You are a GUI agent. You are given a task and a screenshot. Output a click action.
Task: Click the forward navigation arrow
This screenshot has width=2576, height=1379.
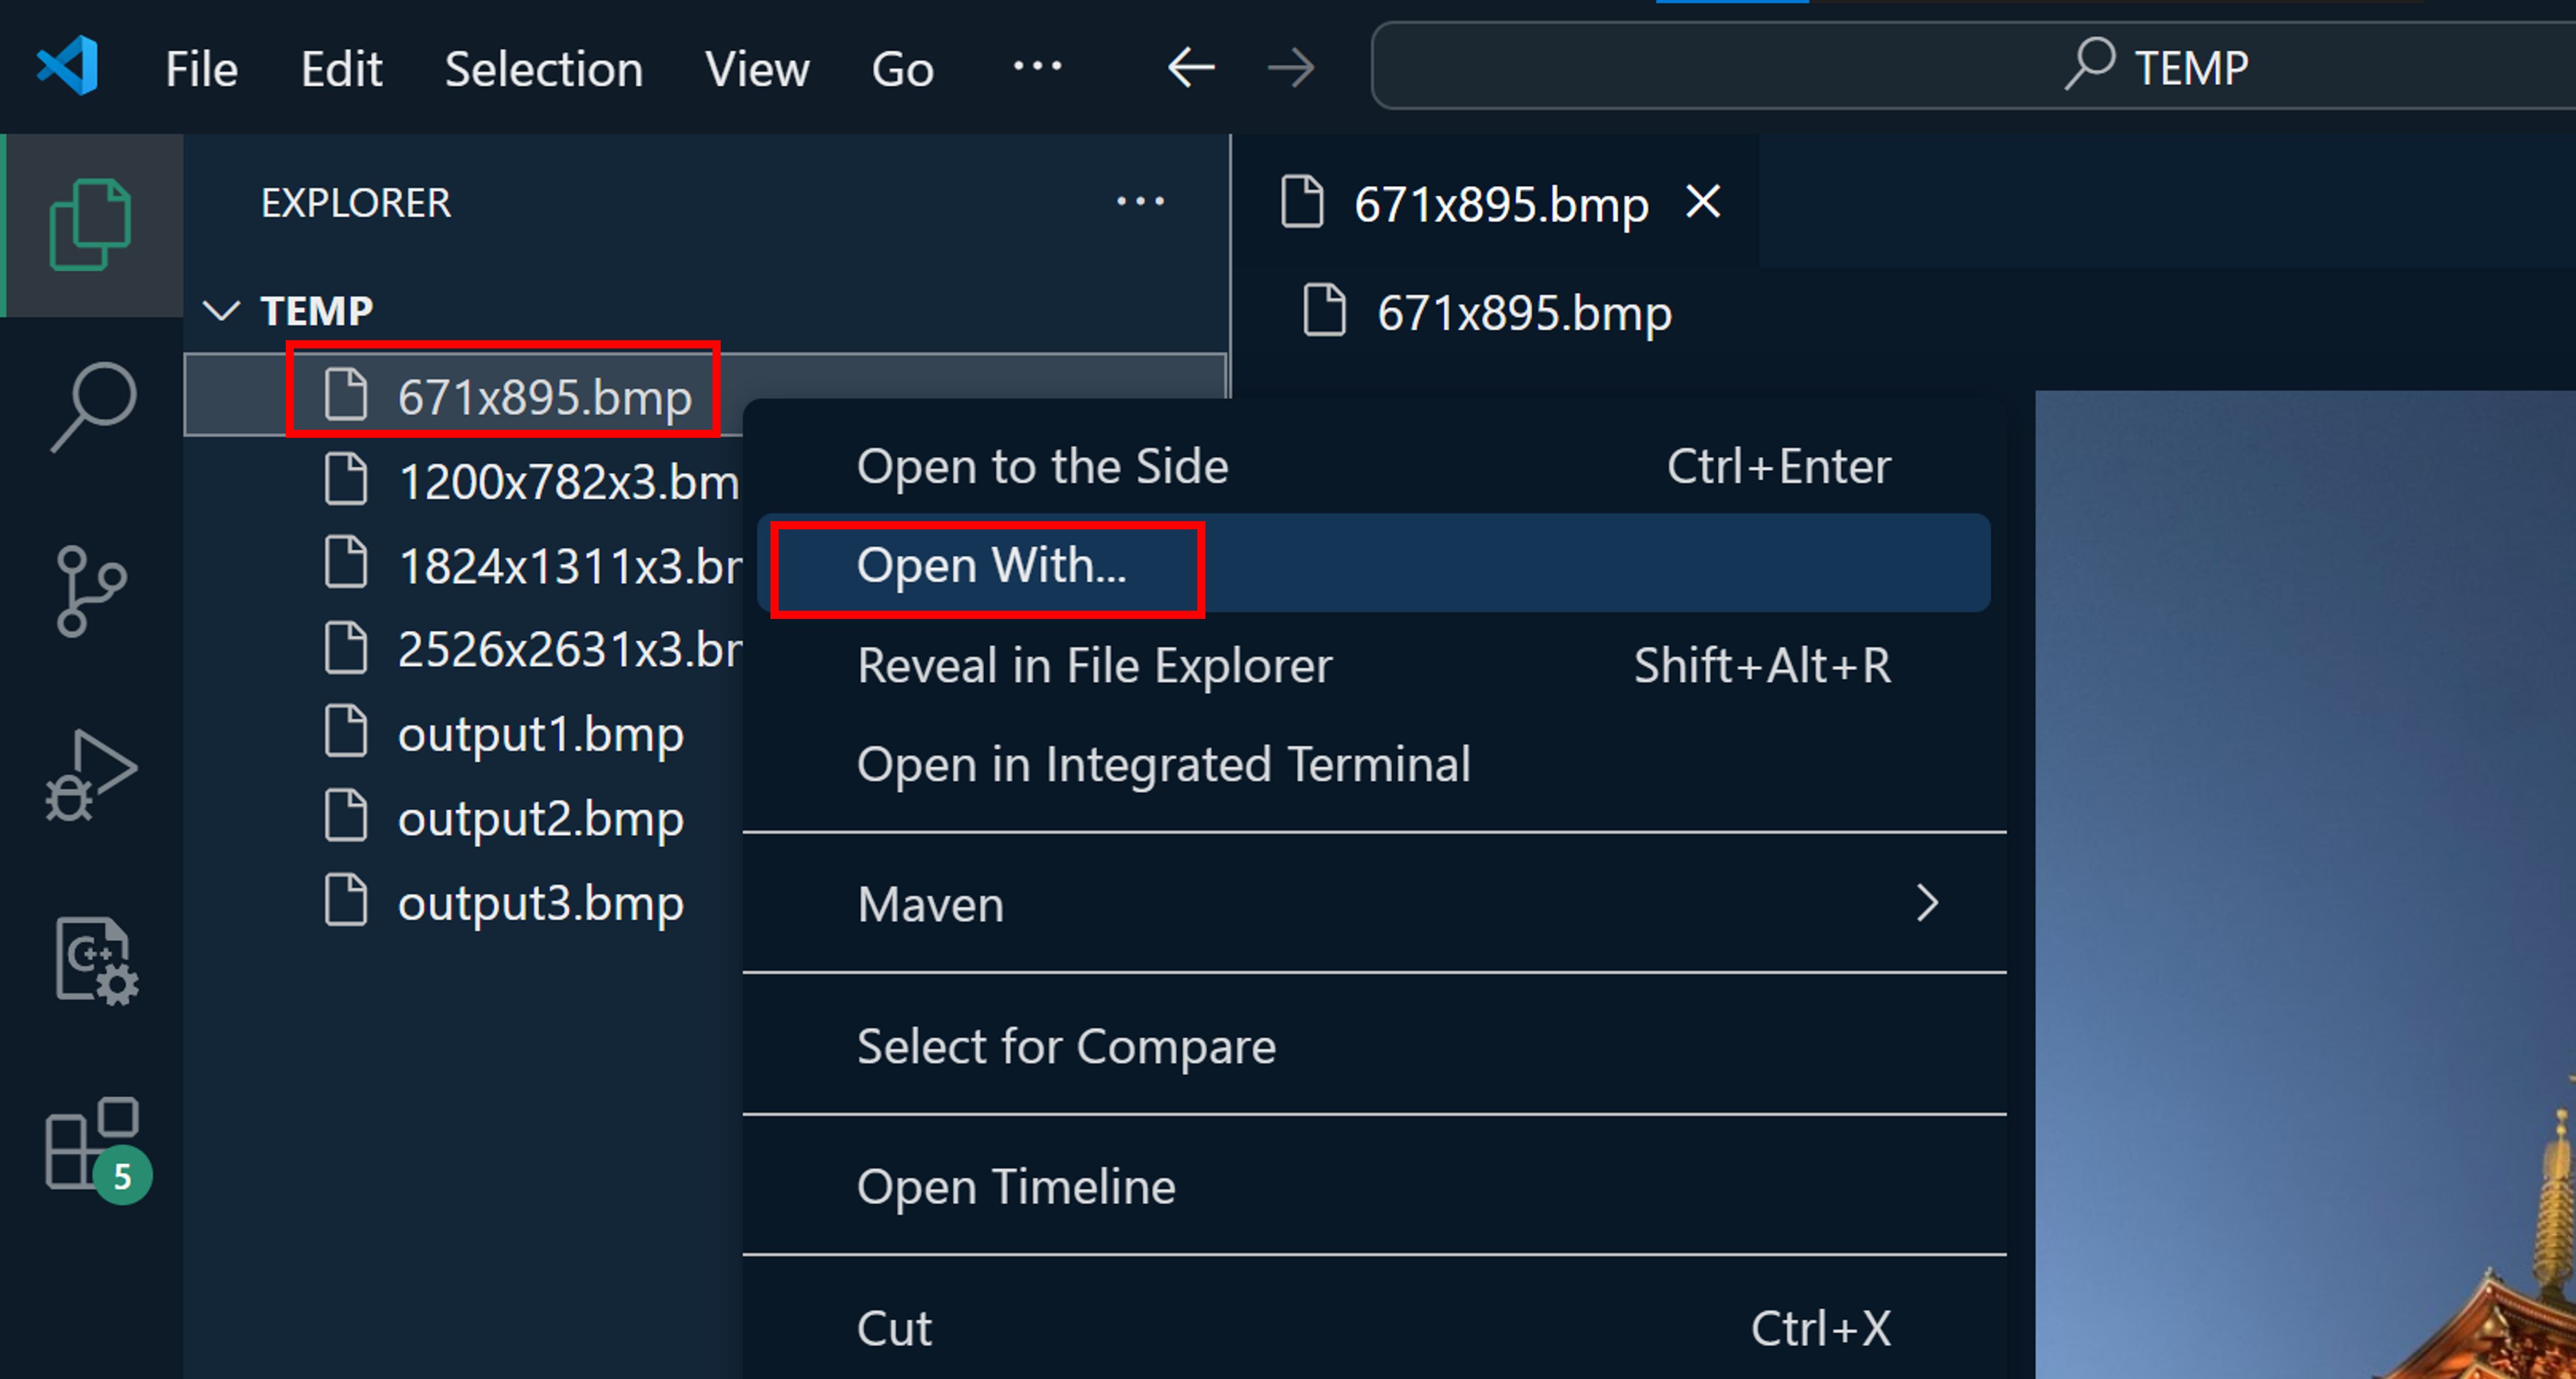pos(1291,67)
